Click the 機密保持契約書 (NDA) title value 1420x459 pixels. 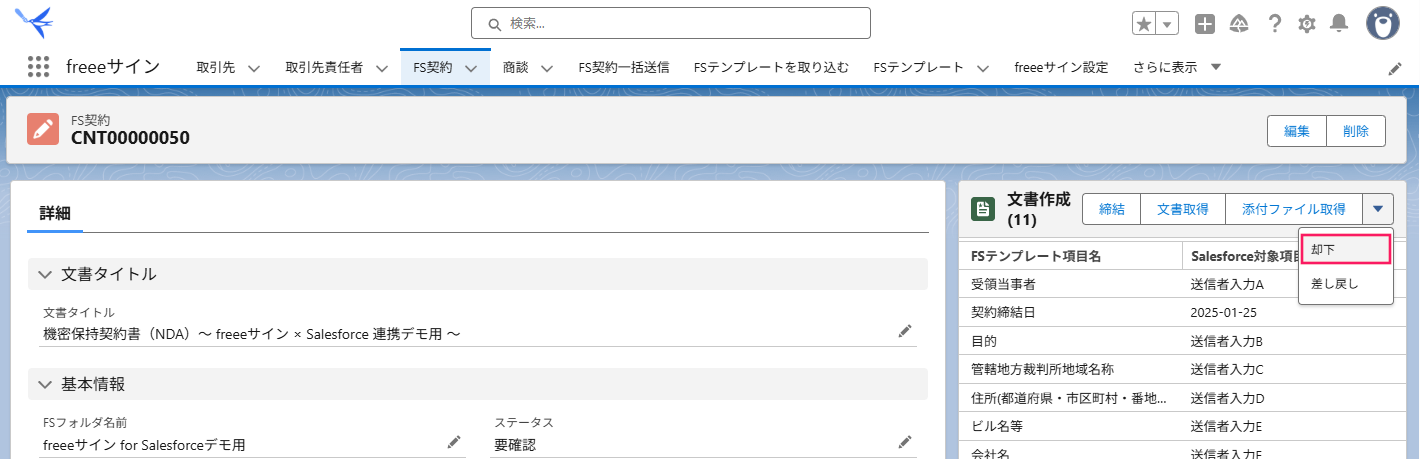click(x=251, y=333)
